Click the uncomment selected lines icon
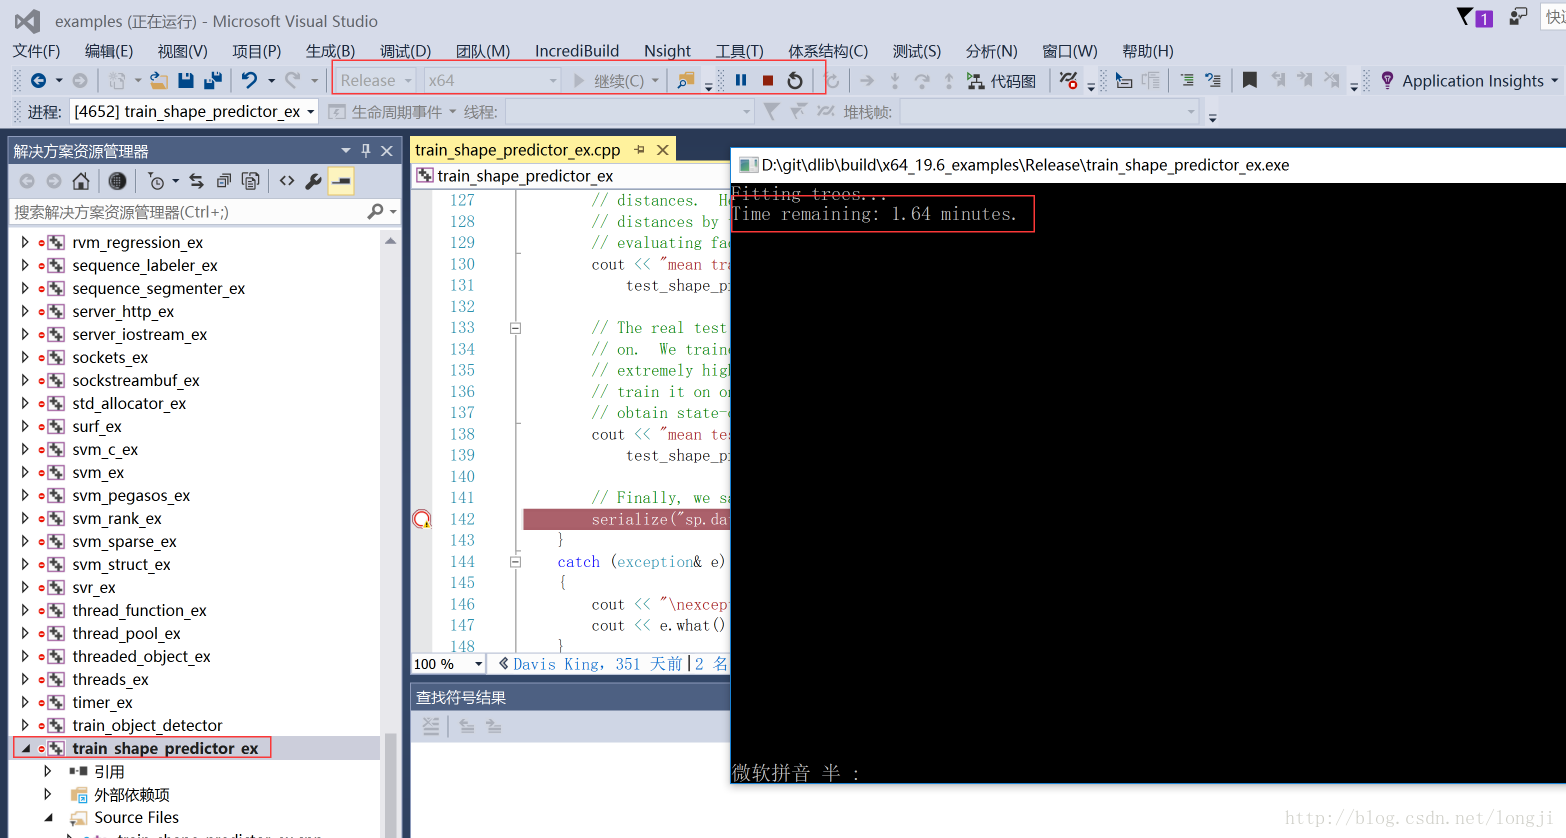 coord(1213,80)
